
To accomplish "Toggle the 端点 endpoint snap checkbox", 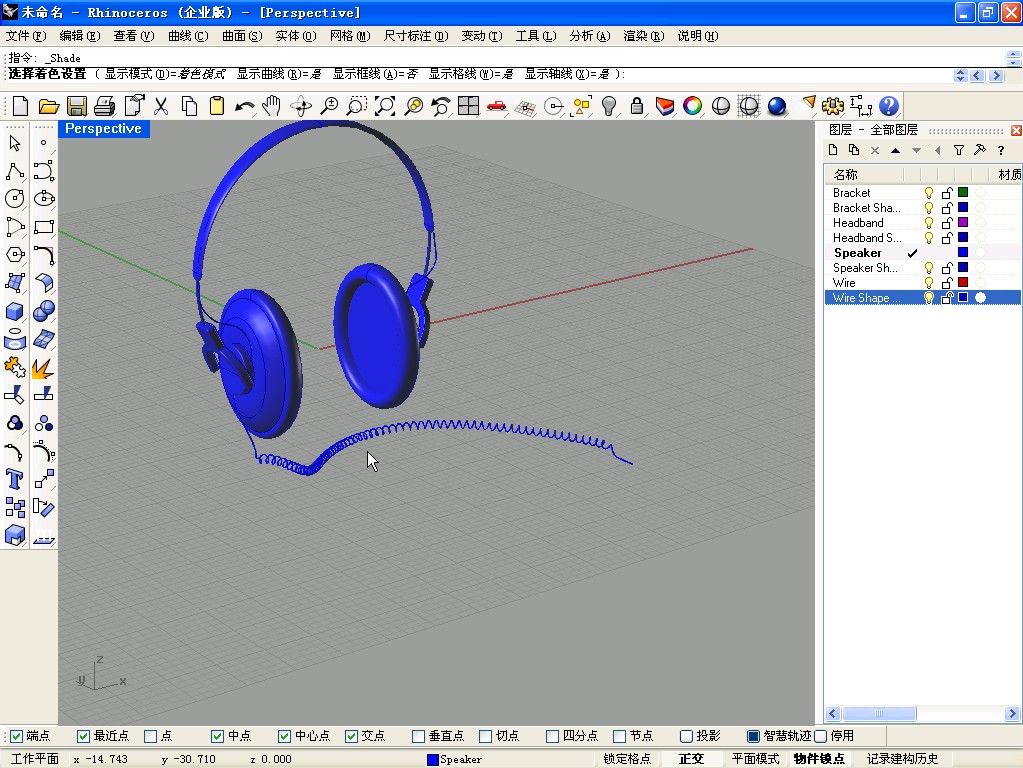I will [x=16, y=736].
